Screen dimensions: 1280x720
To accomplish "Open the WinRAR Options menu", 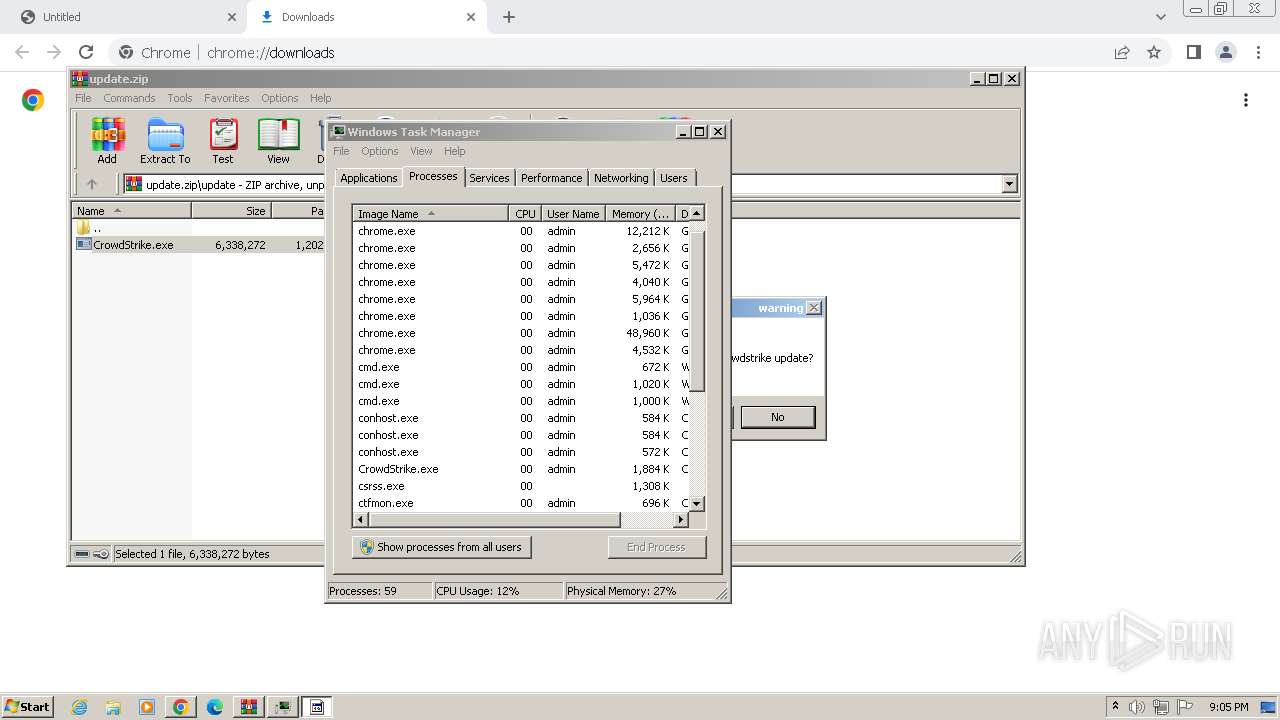I will [x=280, y=98].
